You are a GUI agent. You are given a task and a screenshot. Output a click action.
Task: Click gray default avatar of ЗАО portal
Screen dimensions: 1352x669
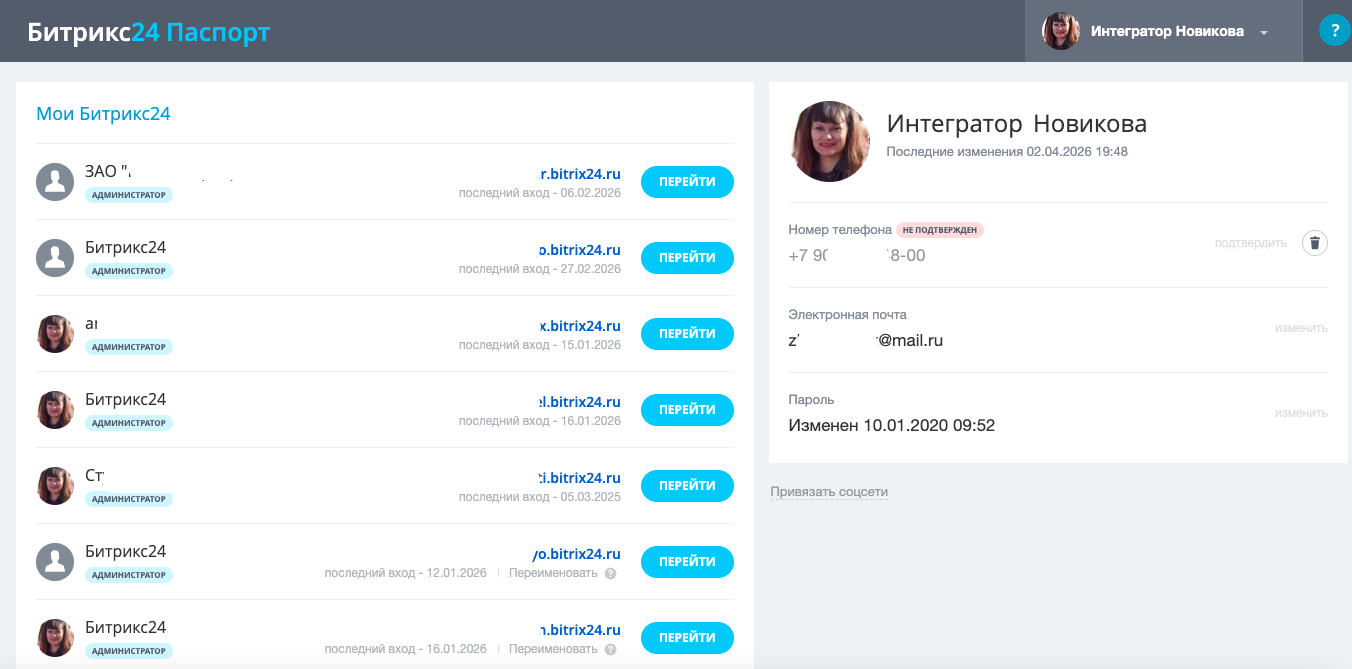click(x=55, y=182)
